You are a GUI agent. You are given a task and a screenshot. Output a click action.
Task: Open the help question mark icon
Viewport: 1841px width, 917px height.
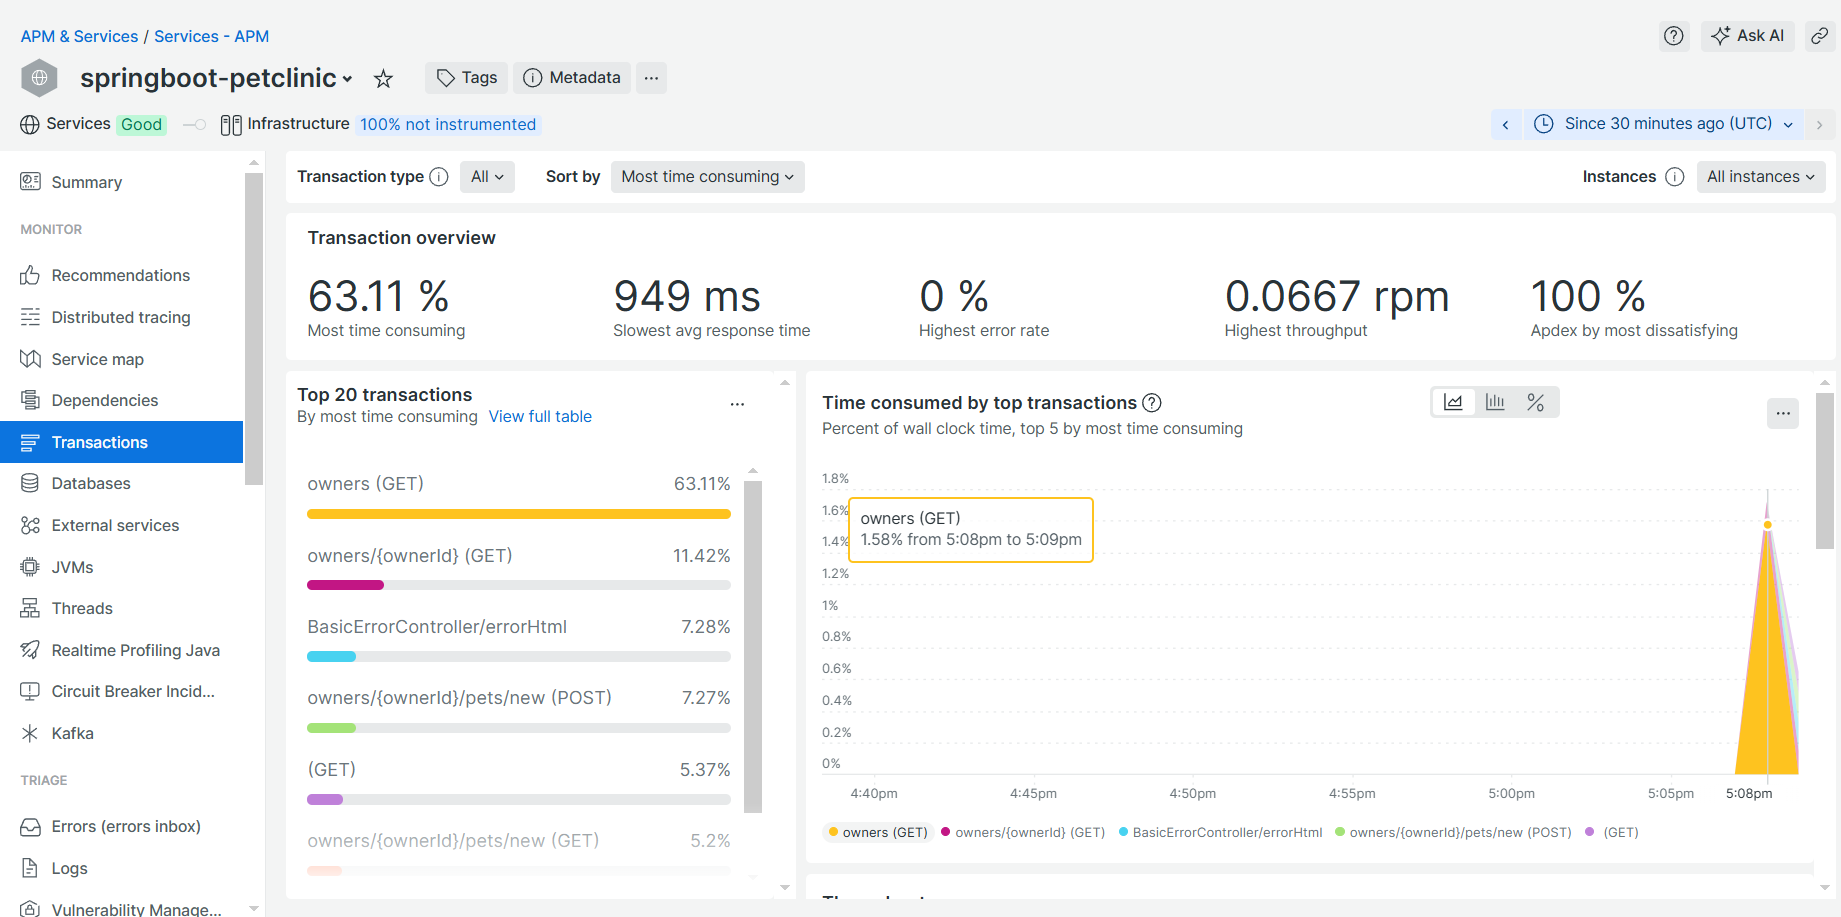coord(1674,36)
